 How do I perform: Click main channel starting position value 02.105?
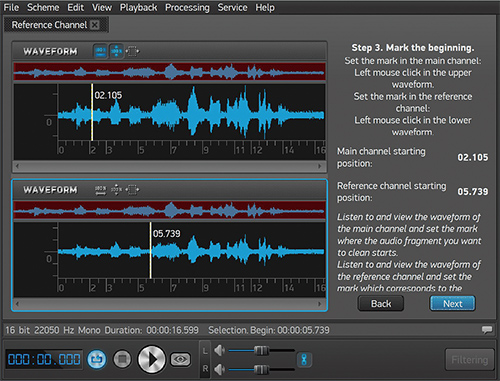tap(473, 157)
